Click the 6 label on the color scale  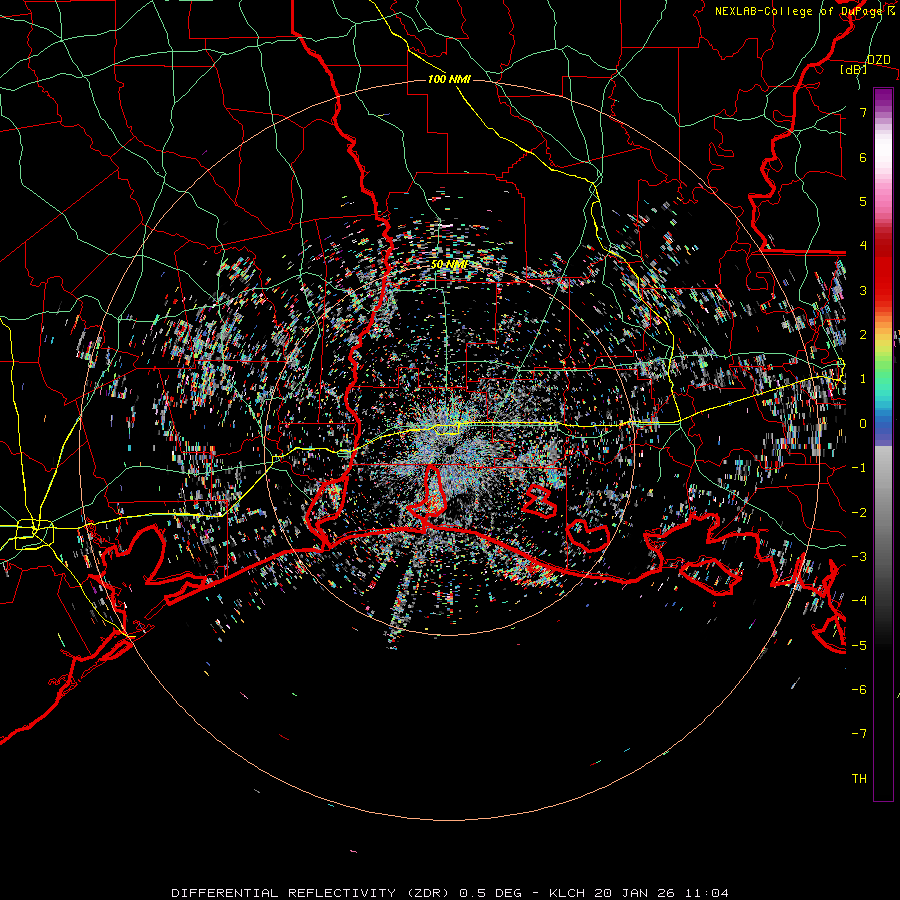[x=863, y=157]
